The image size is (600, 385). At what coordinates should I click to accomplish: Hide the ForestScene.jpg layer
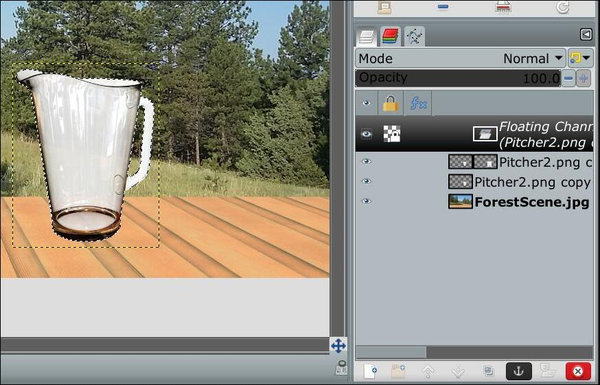(366, 201)
